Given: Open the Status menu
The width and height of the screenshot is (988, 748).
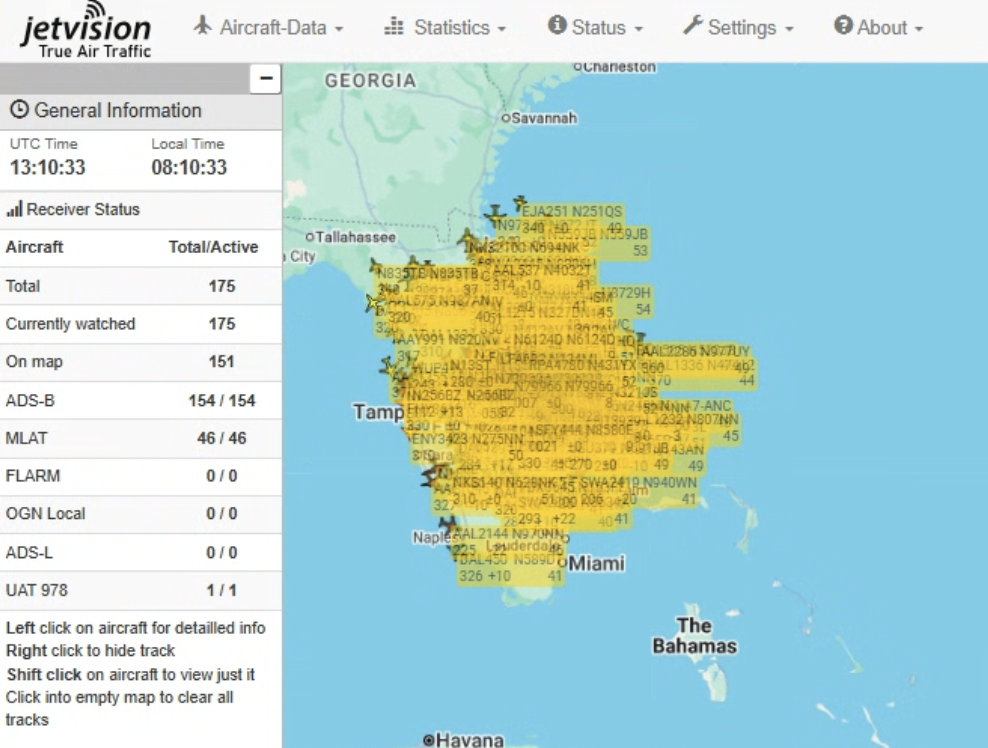Looking at the screenshot, I should 597,28.
